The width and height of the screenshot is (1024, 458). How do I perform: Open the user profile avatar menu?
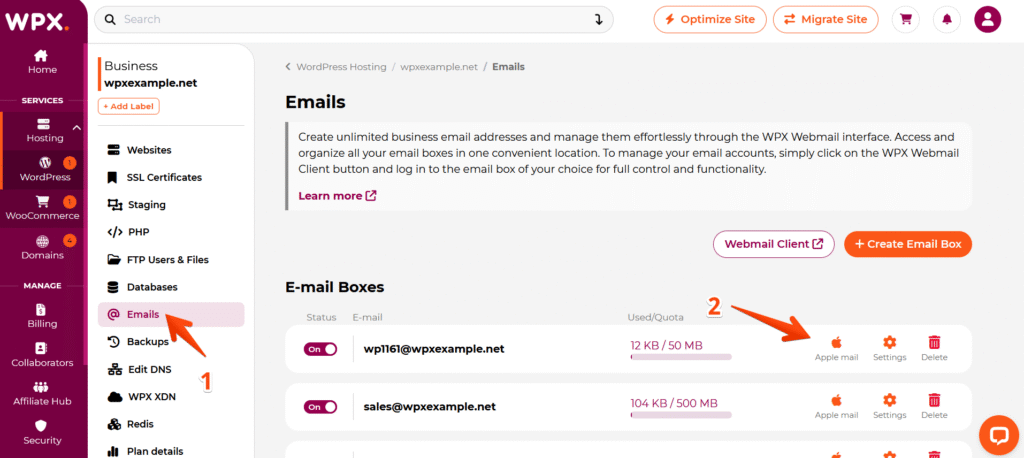click(987, 19)
